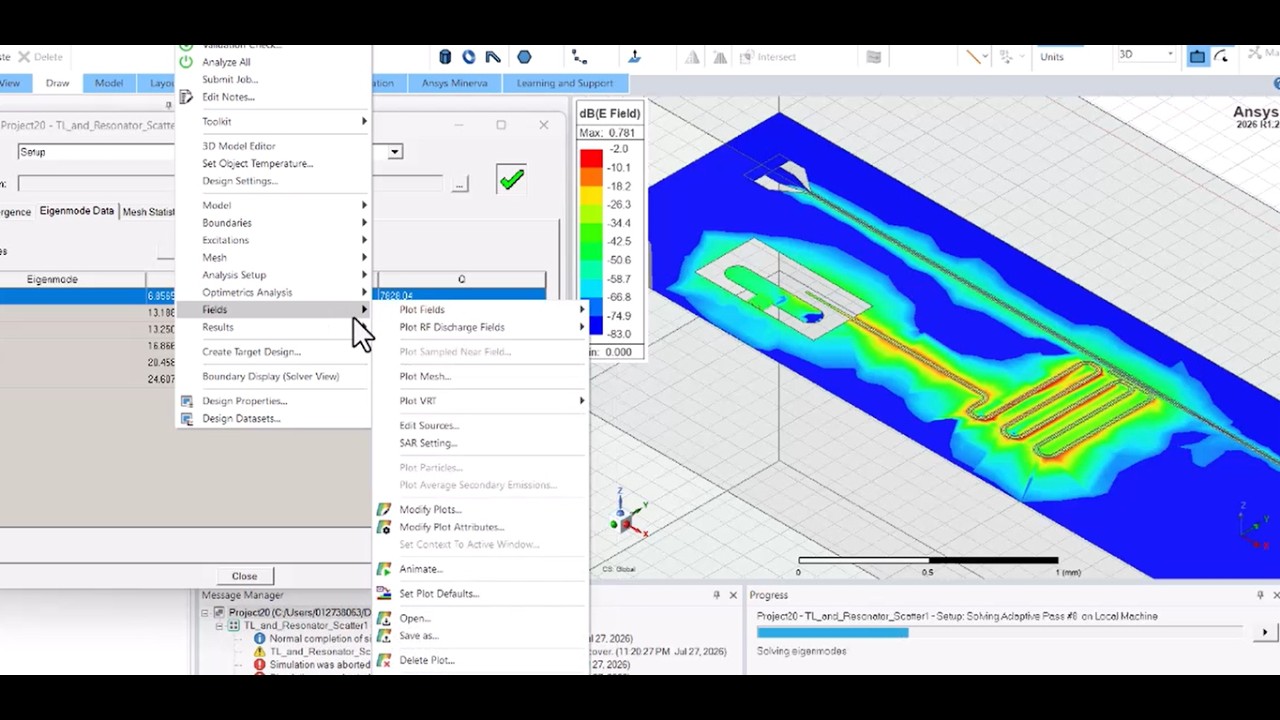Choose Set Object Temperature menu item

coord(257,163)
